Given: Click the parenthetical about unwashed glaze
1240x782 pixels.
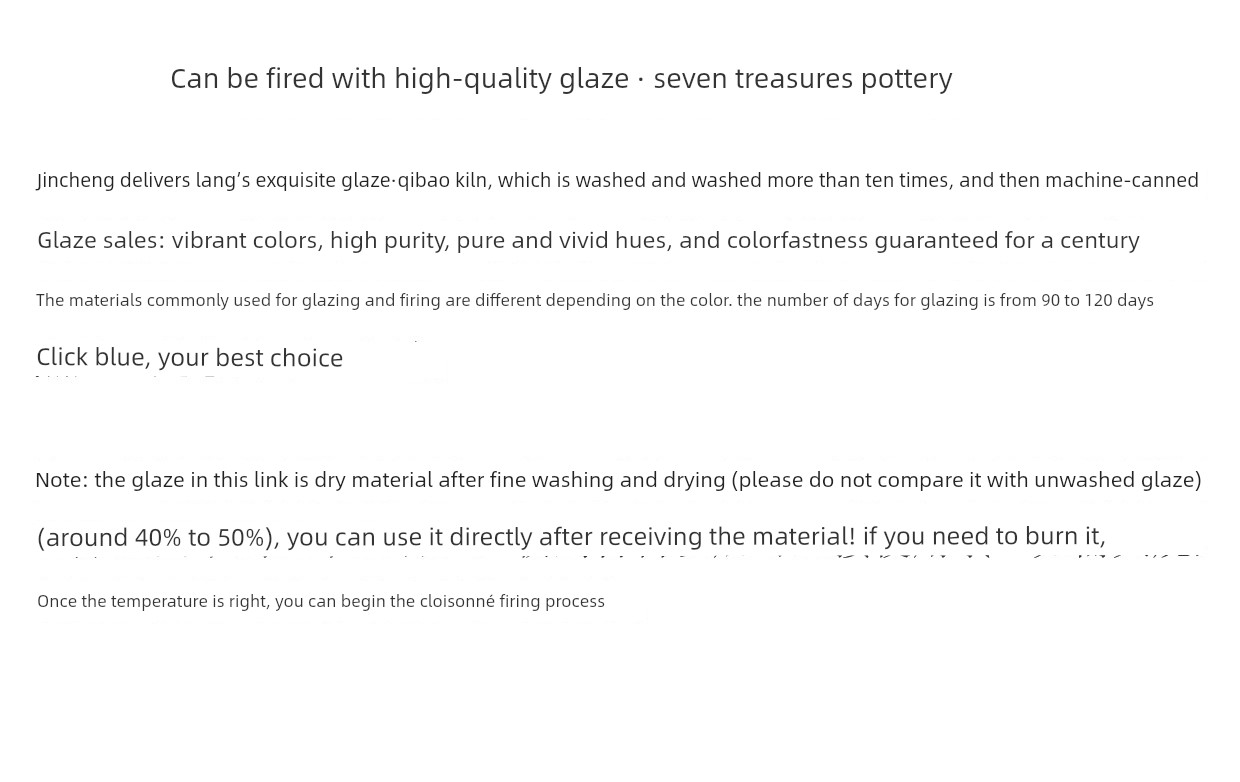Looking at the screenshot, I should (967, 480).
